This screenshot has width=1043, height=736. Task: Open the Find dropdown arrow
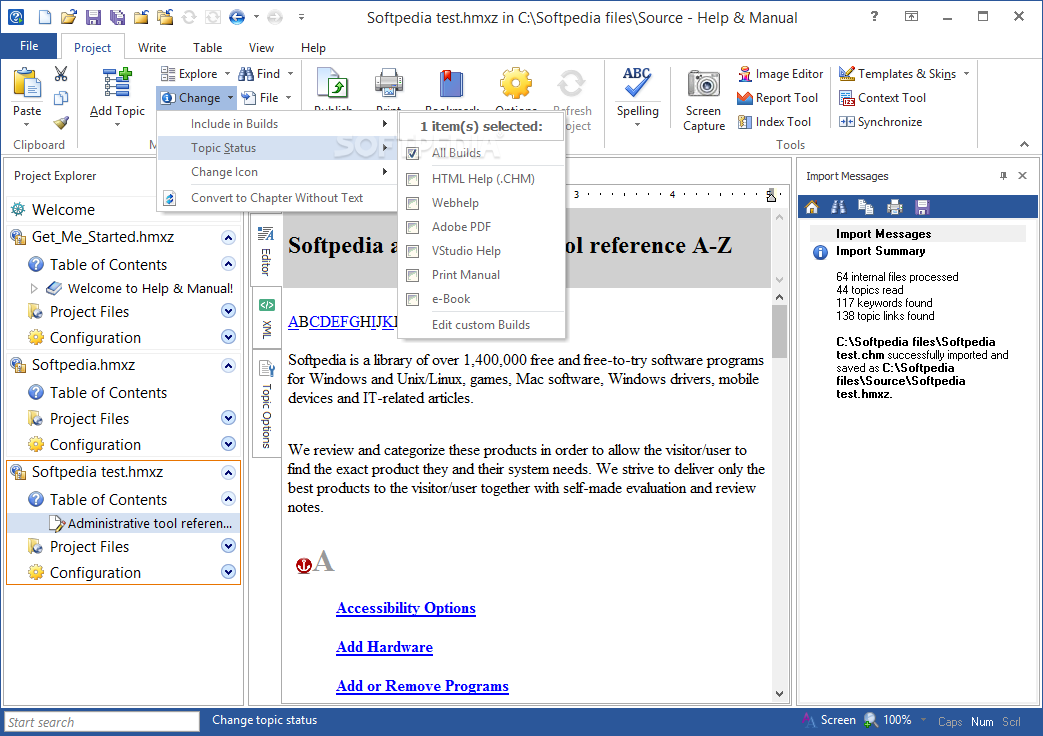(x=291, y=74)
